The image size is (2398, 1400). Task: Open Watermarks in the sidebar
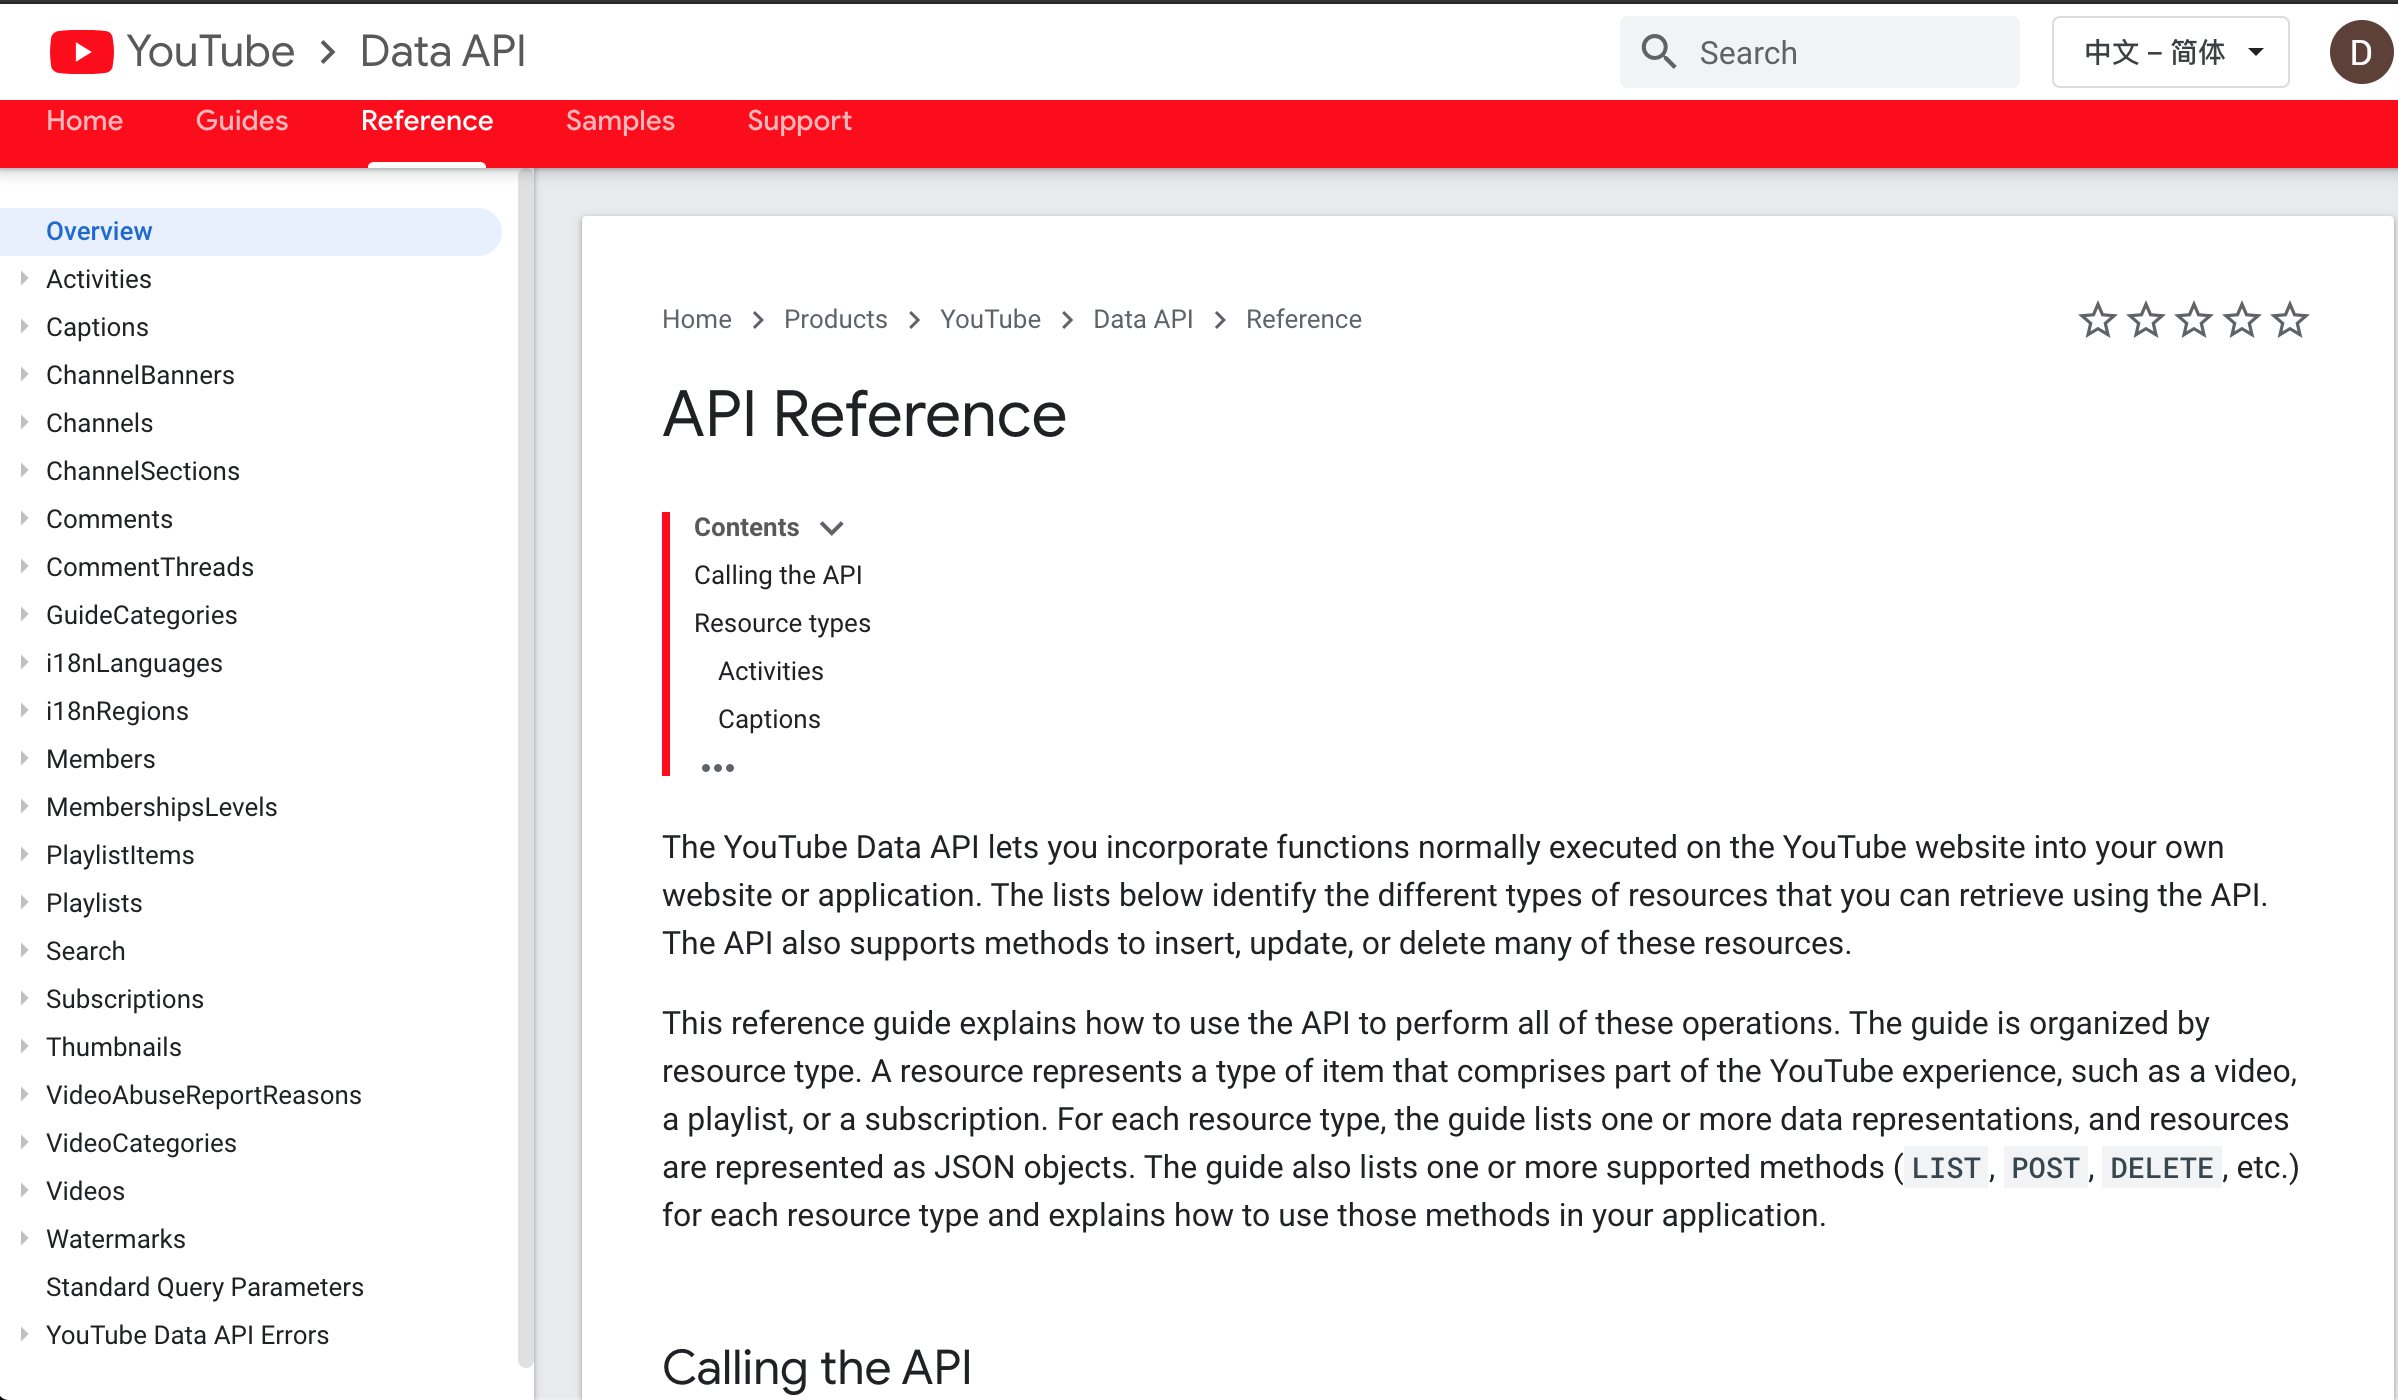pos(116,1239)
